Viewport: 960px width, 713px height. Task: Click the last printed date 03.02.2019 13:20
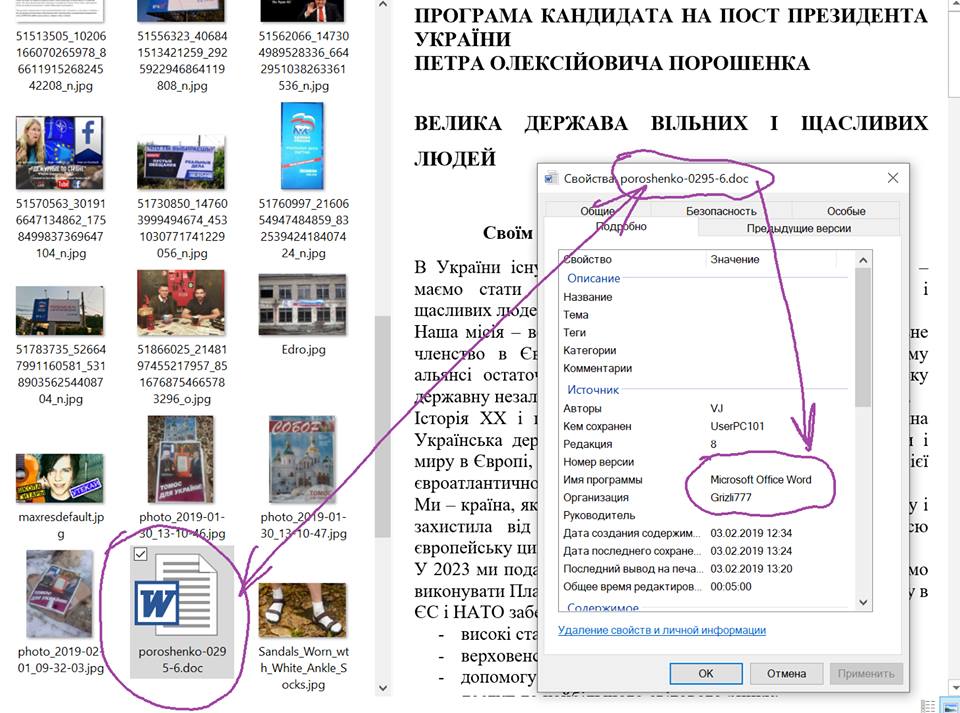(x=751, y=568)
